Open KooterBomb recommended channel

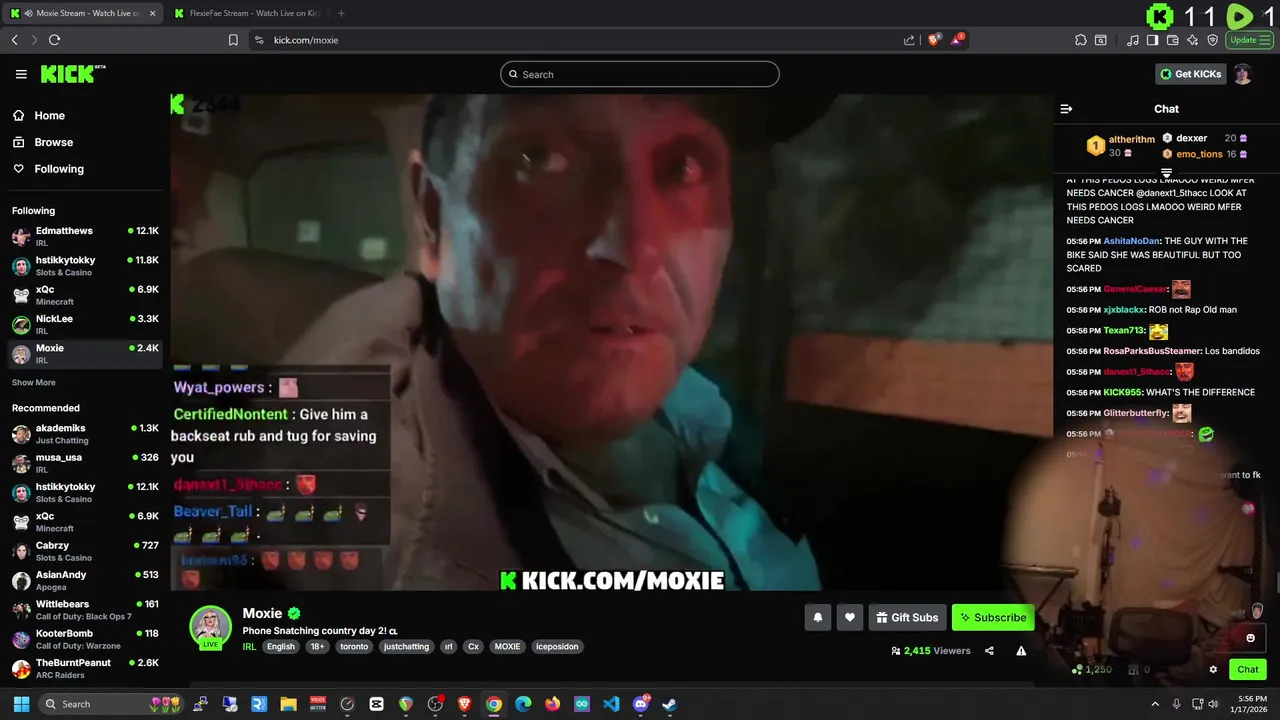click(84, 638)
